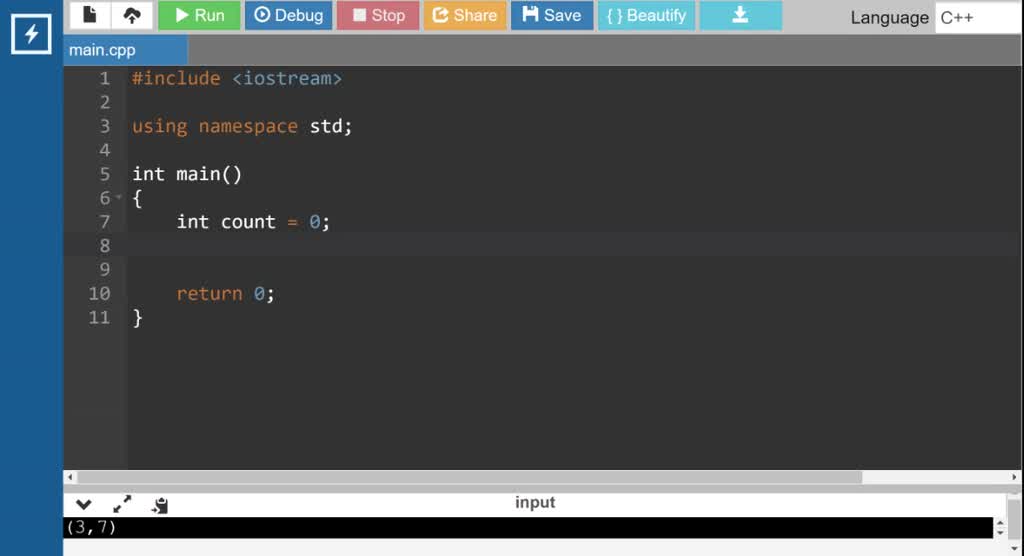Viewport: 1024px width, 556px height.
Task: Create a new file with the document icon
Action: pyautogui.click(x=90, y=15)
